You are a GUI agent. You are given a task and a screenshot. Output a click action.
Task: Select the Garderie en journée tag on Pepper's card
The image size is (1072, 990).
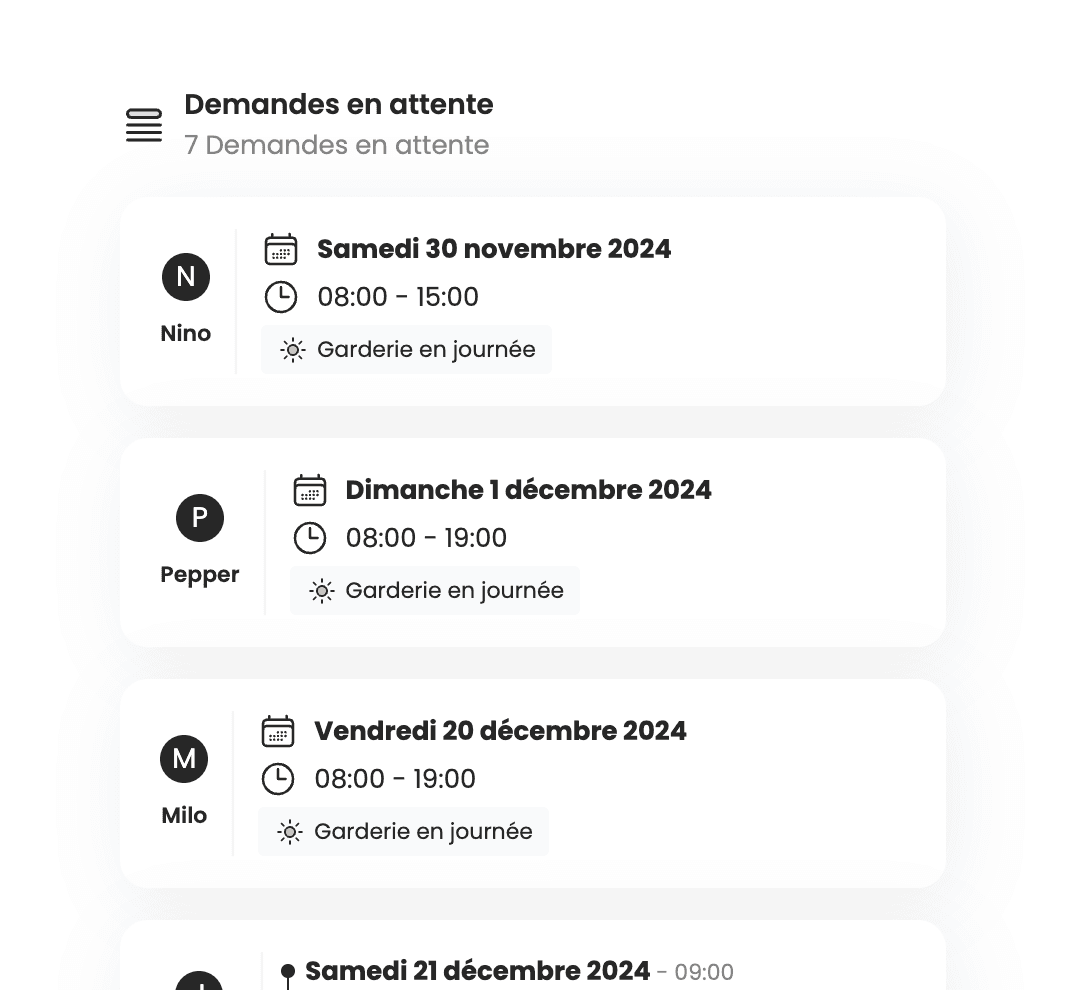click(434, 590)
